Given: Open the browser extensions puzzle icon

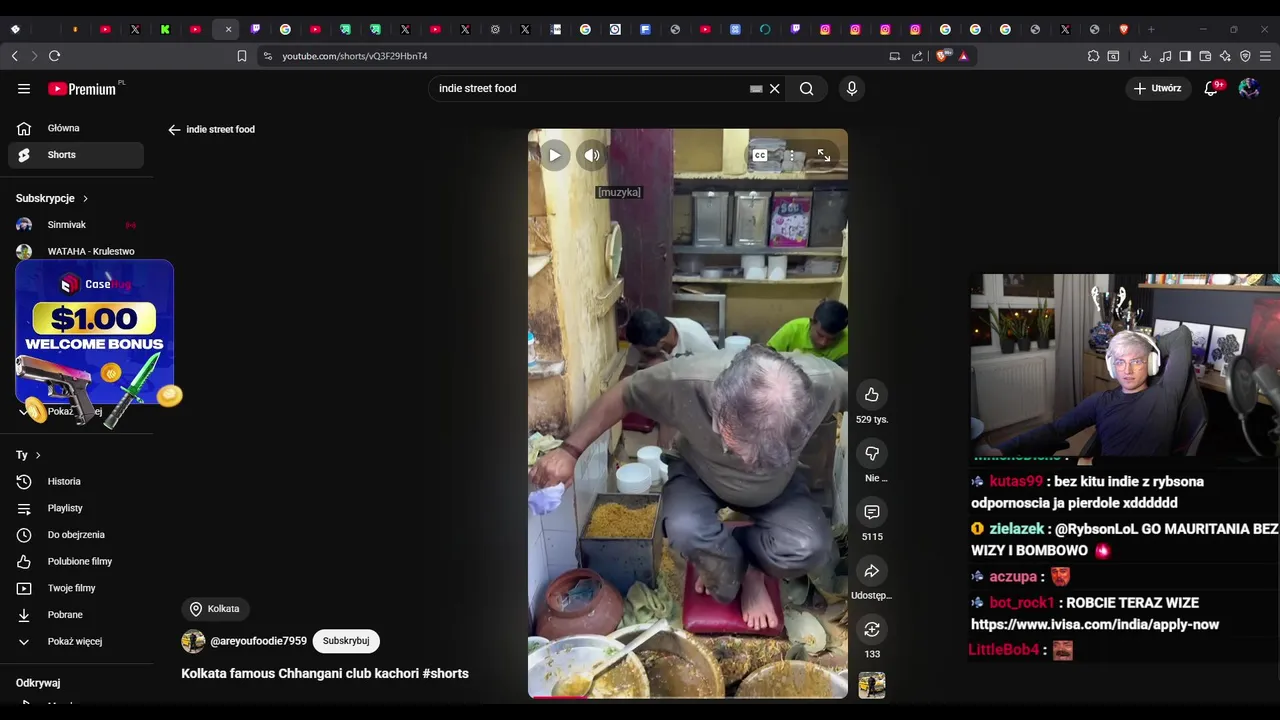Looking at the screenshot, I should (1093, 56).
